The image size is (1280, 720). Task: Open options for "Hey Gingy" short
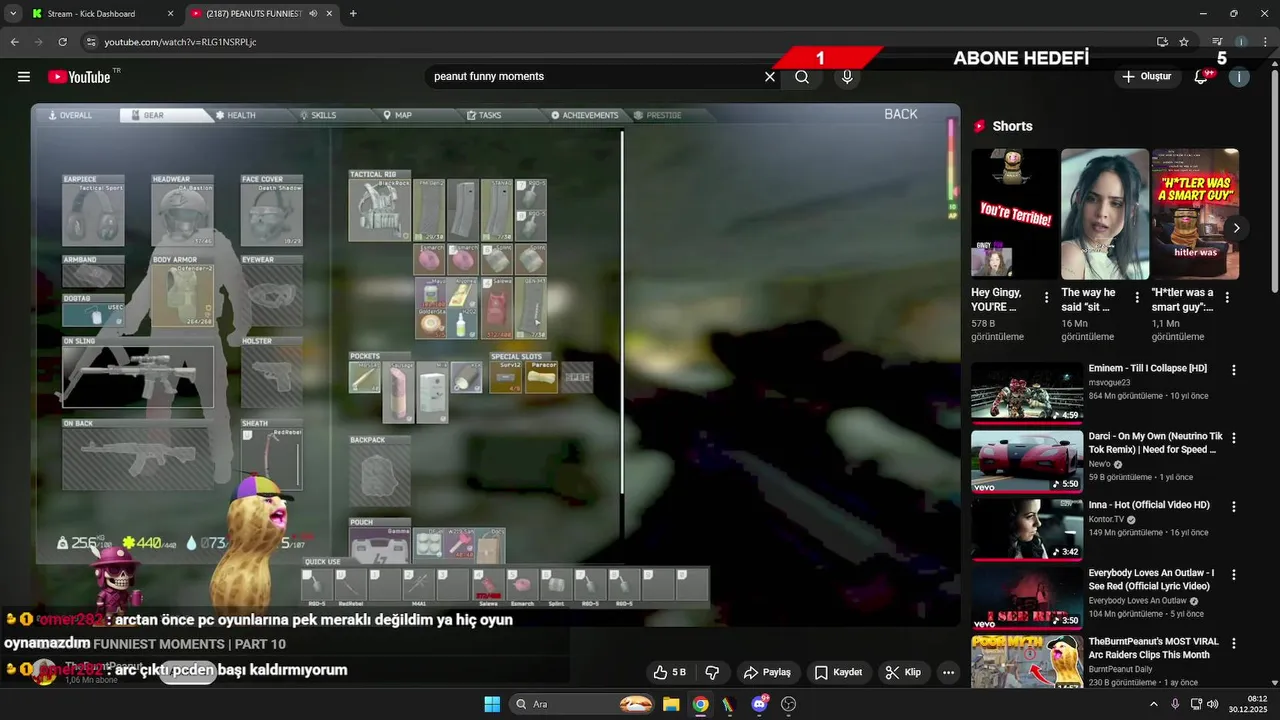tap(1046, 297)
